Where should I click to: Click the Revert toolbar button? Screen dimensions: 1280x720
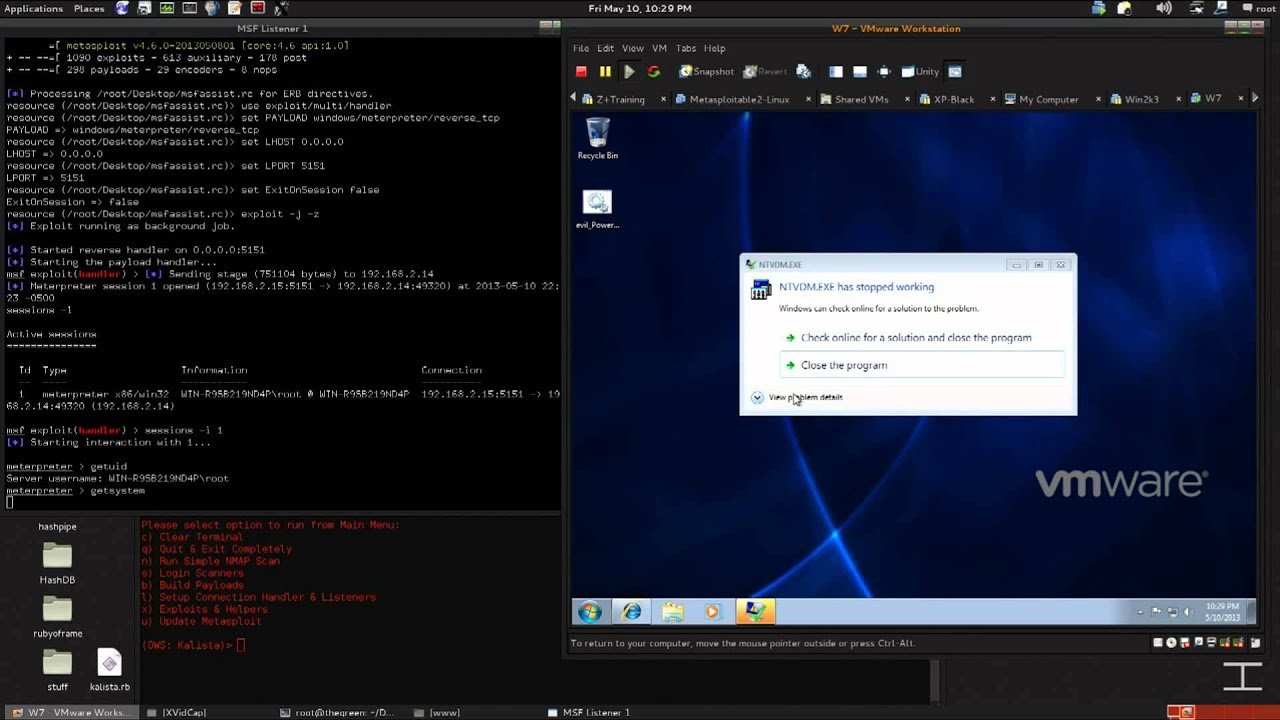tap(765, 71)
